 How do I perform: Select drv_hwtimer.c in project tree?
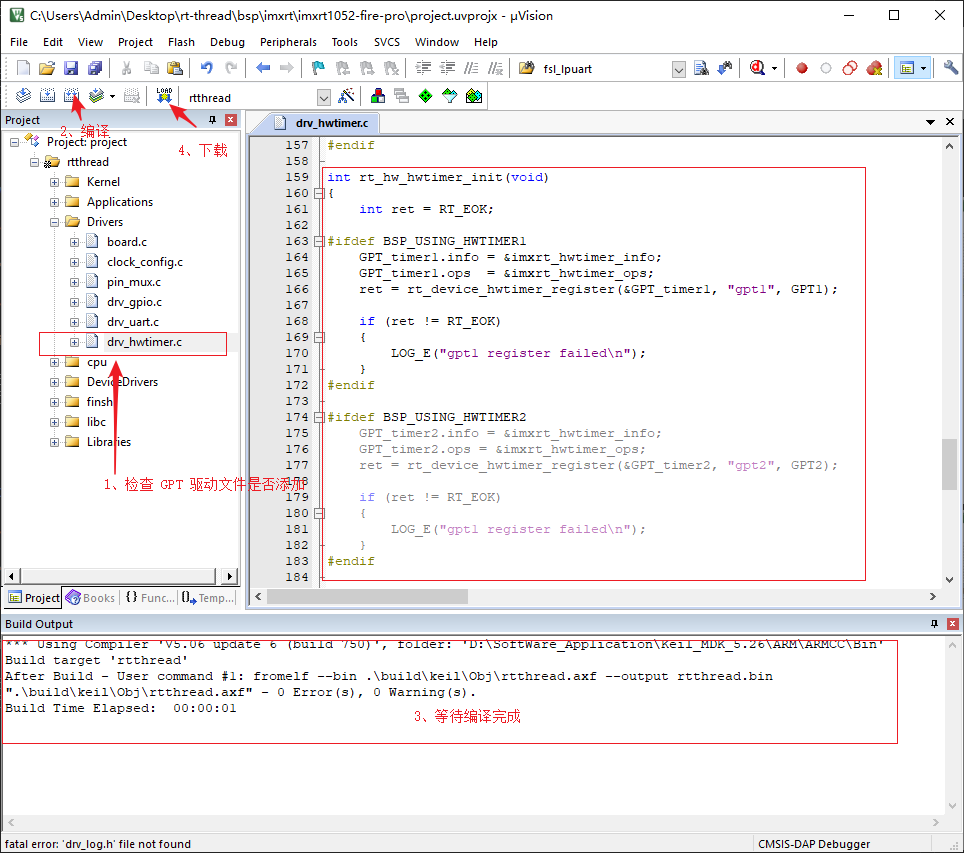144,342
